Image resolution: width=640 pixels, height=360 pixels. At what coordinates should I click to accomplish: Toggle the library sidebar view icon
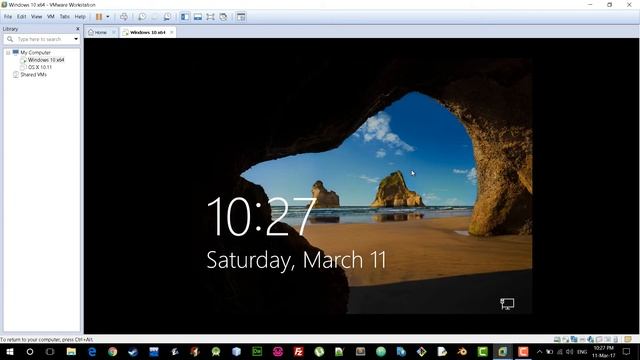[185, 17]
